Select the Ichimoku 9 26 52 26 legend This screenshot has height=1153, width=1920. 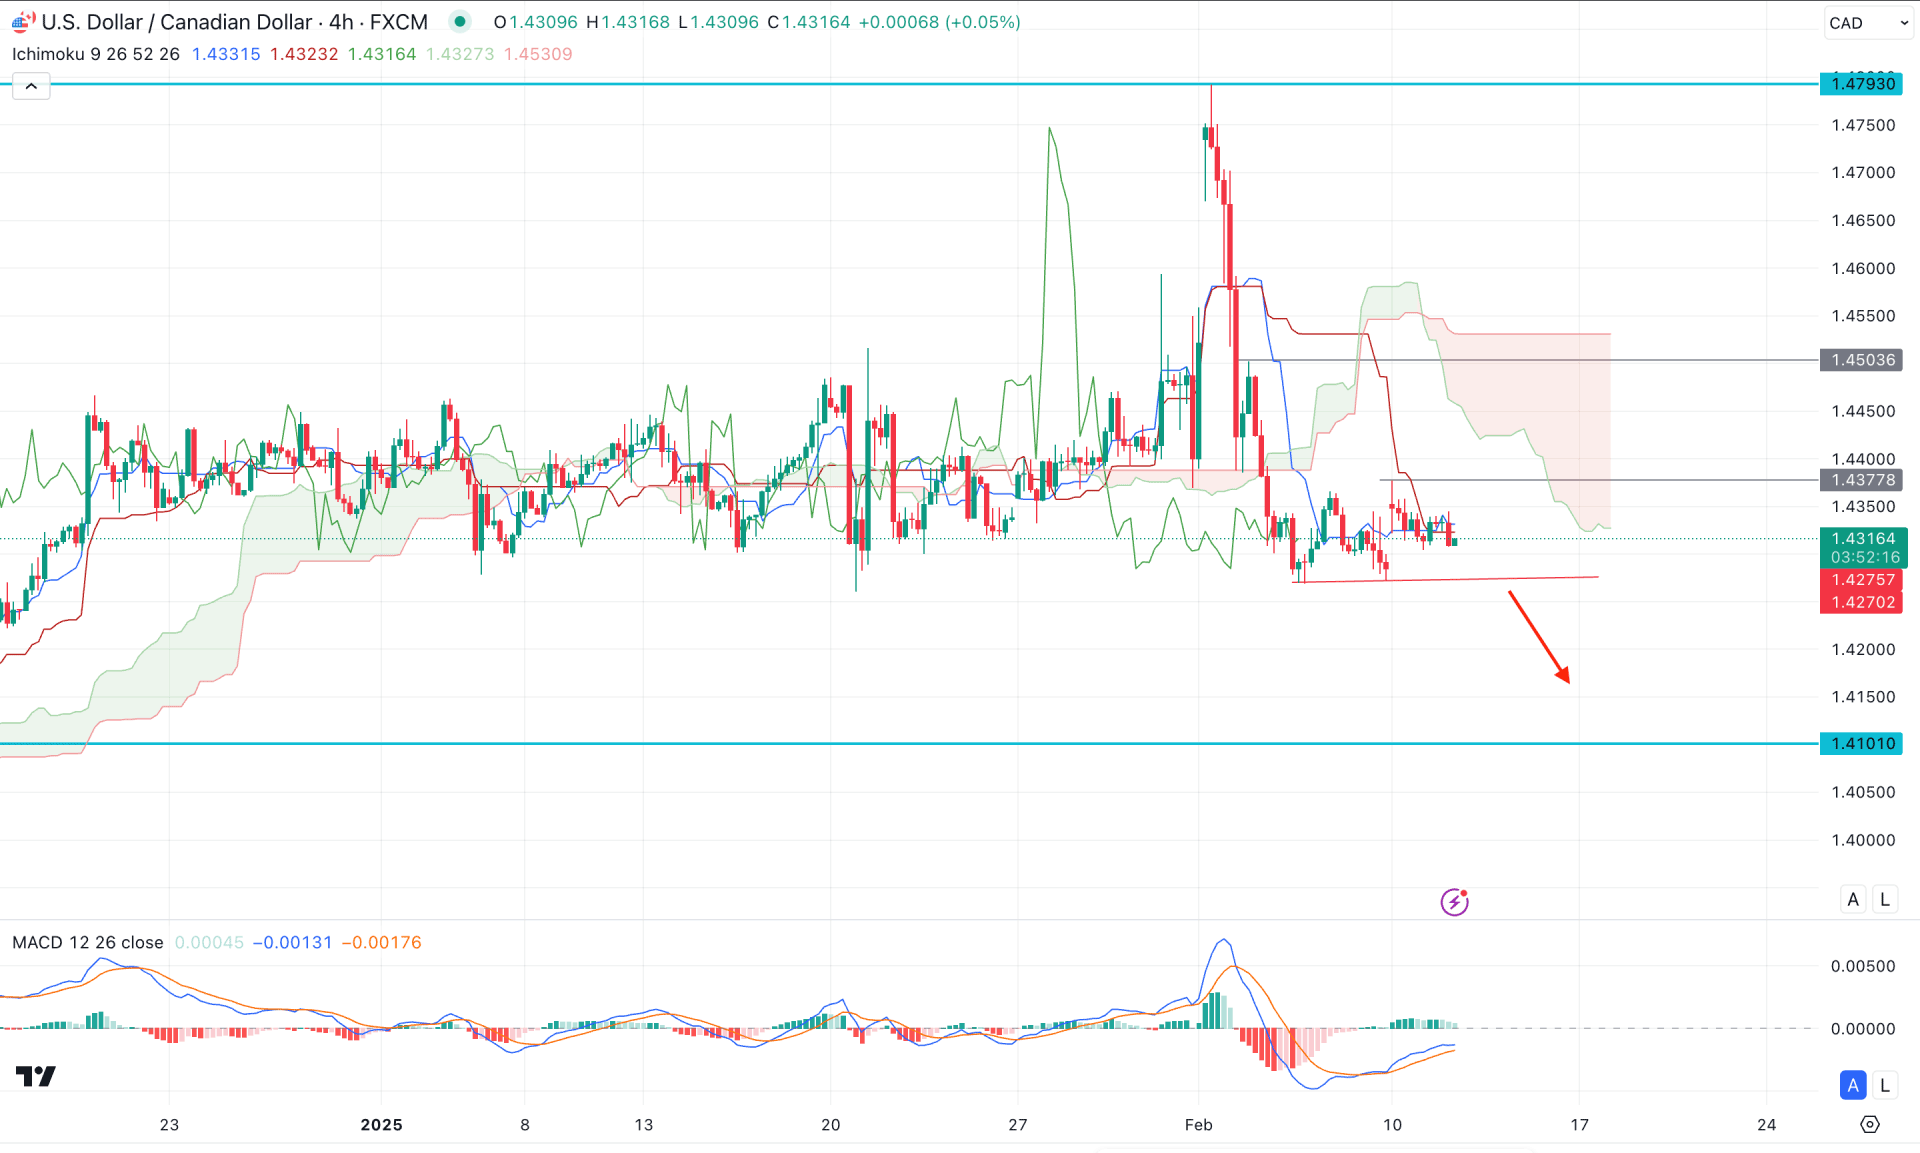pyautogui.click(x=96, y=54)
